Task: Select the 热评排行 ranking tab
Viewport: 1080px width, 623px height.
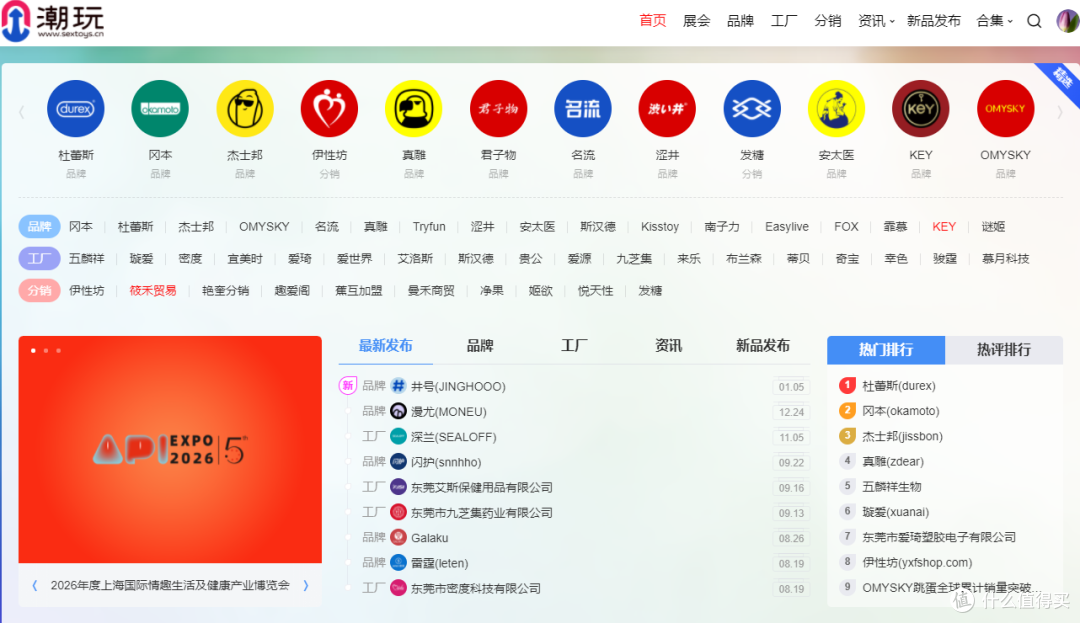Action: pyautogui.click(x=1004, y=350)
